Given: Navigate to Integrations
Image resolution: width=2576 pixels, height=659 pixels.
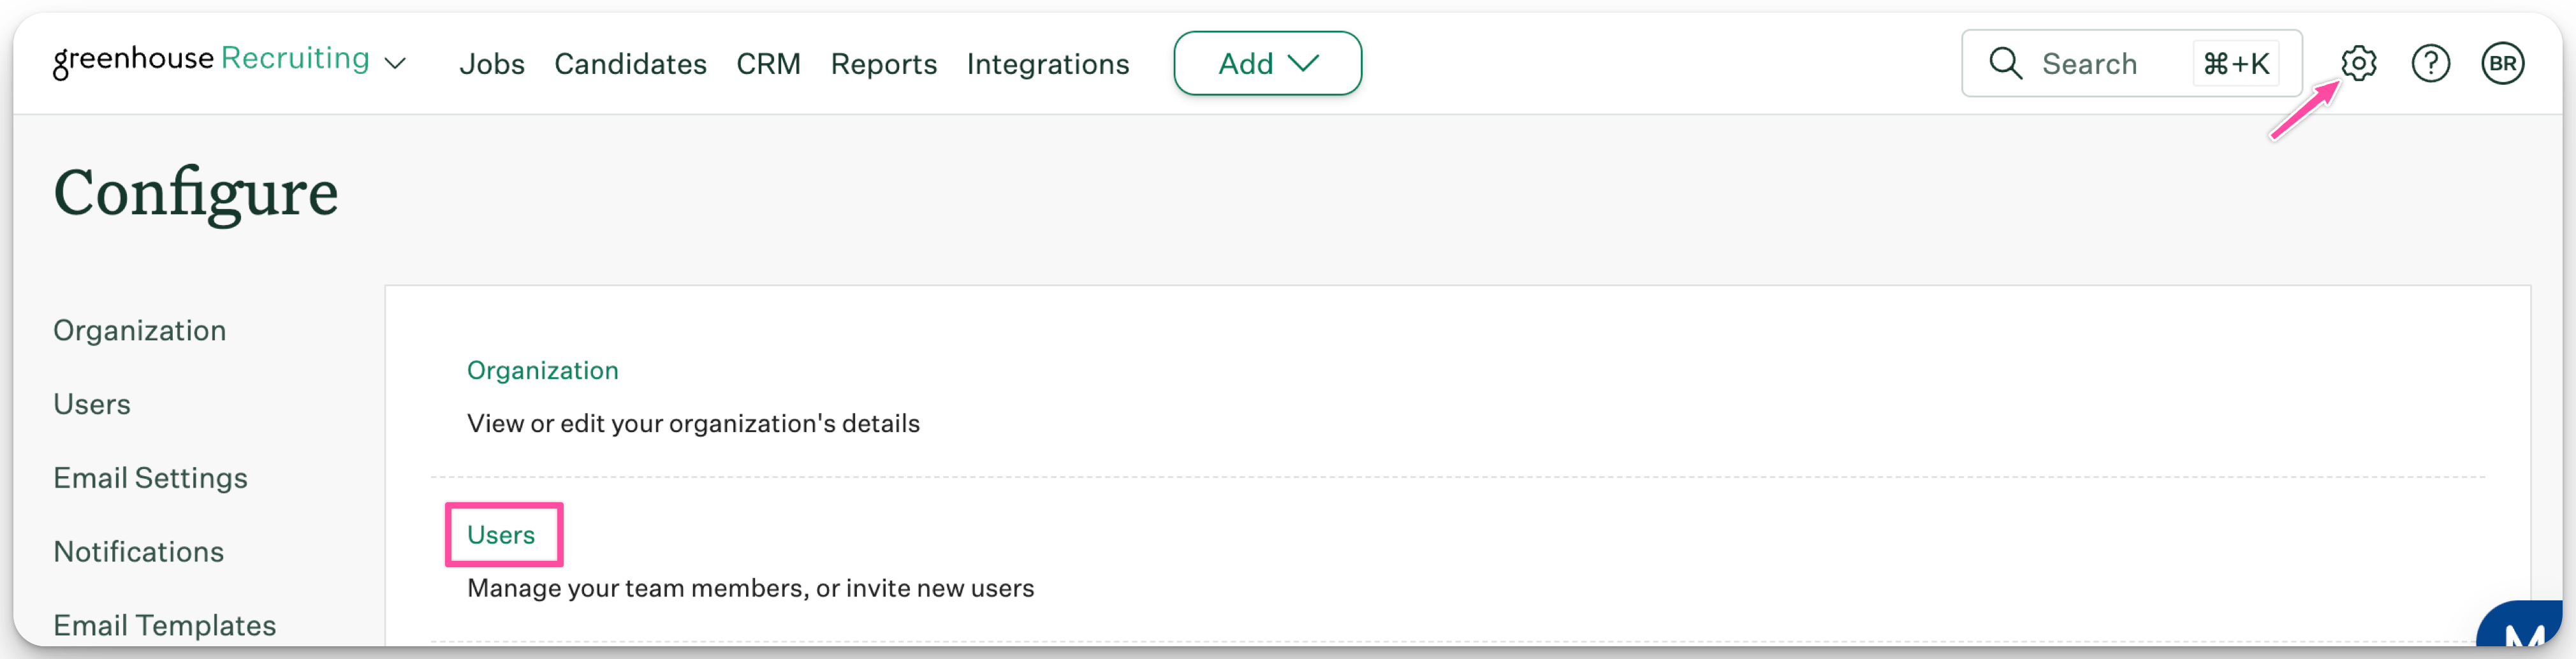Looking at the screenshot, I should click(x=1047, y=64).
